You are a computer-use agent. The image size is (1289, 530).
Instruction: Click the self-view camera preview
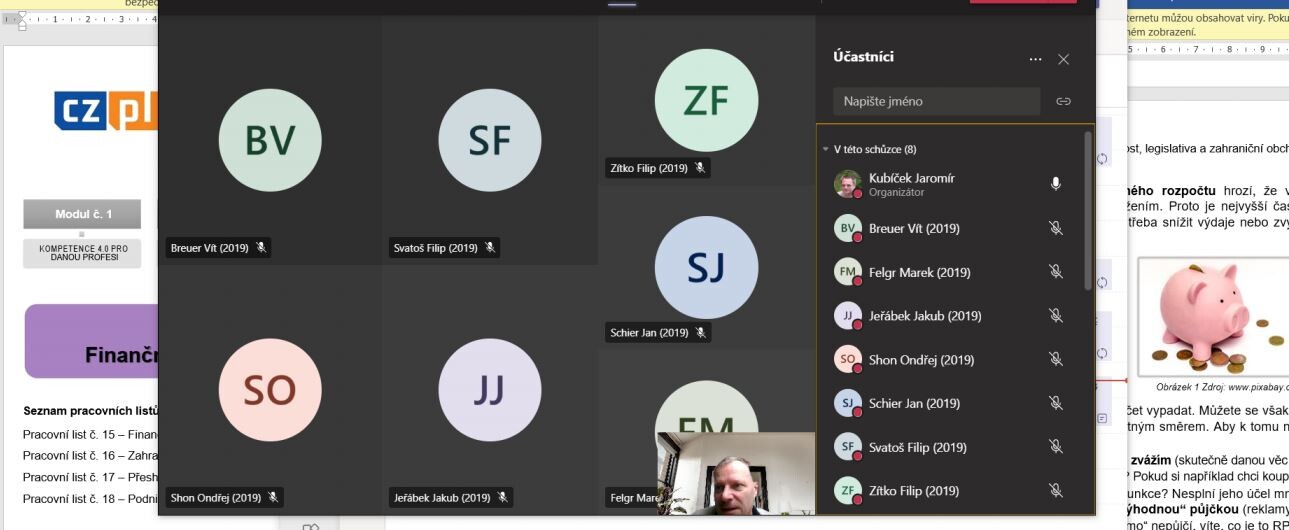click(x=736, y=473)
